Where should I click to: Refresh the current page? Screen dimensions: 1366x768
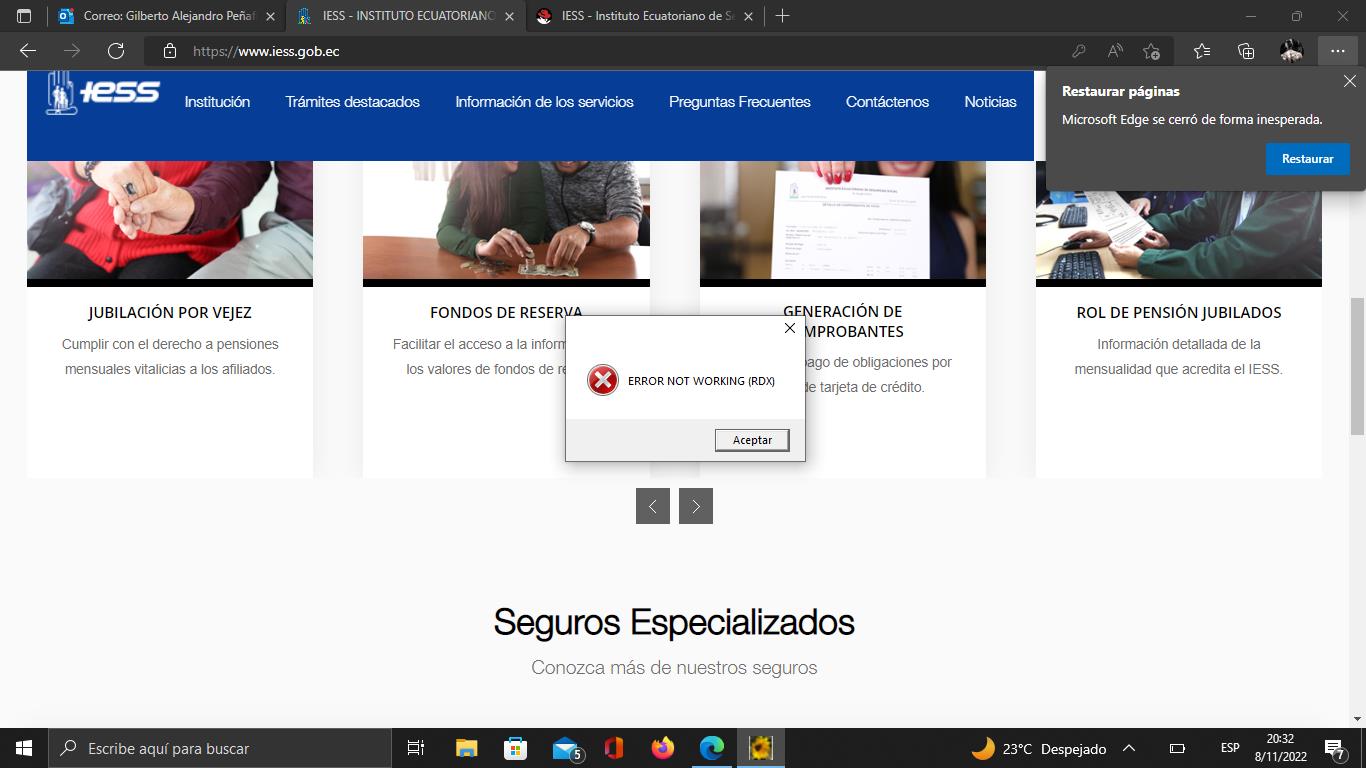(x=116, y=51)
